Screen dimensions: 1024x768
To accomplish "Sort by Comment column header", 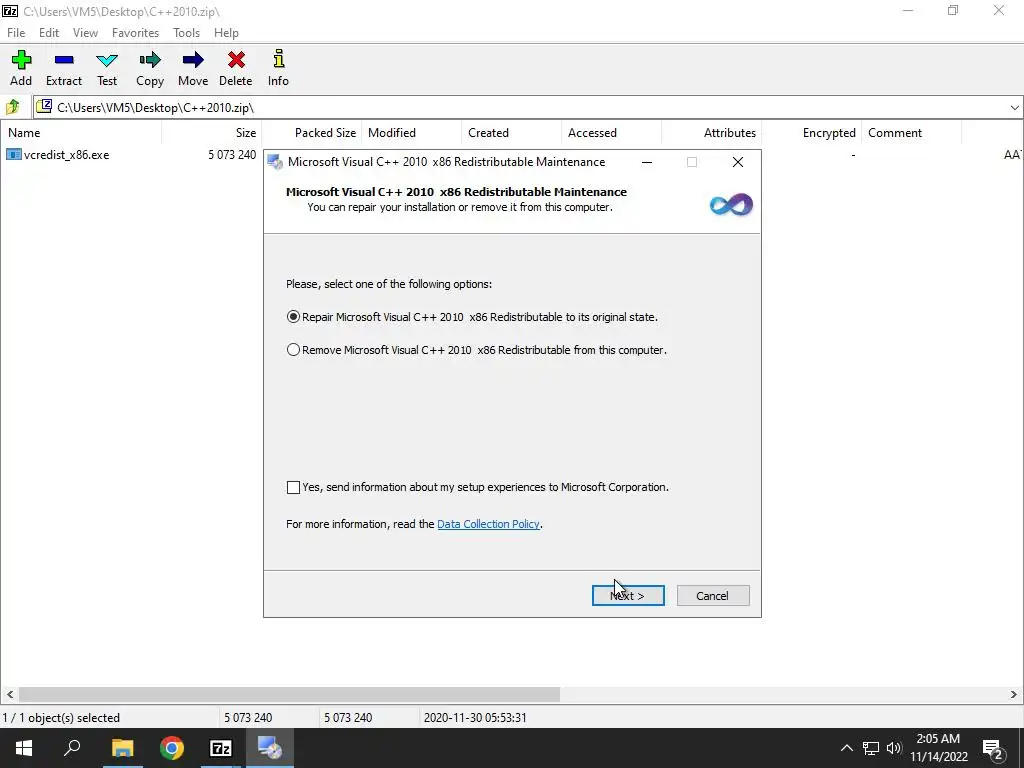I will pos(912,133).
